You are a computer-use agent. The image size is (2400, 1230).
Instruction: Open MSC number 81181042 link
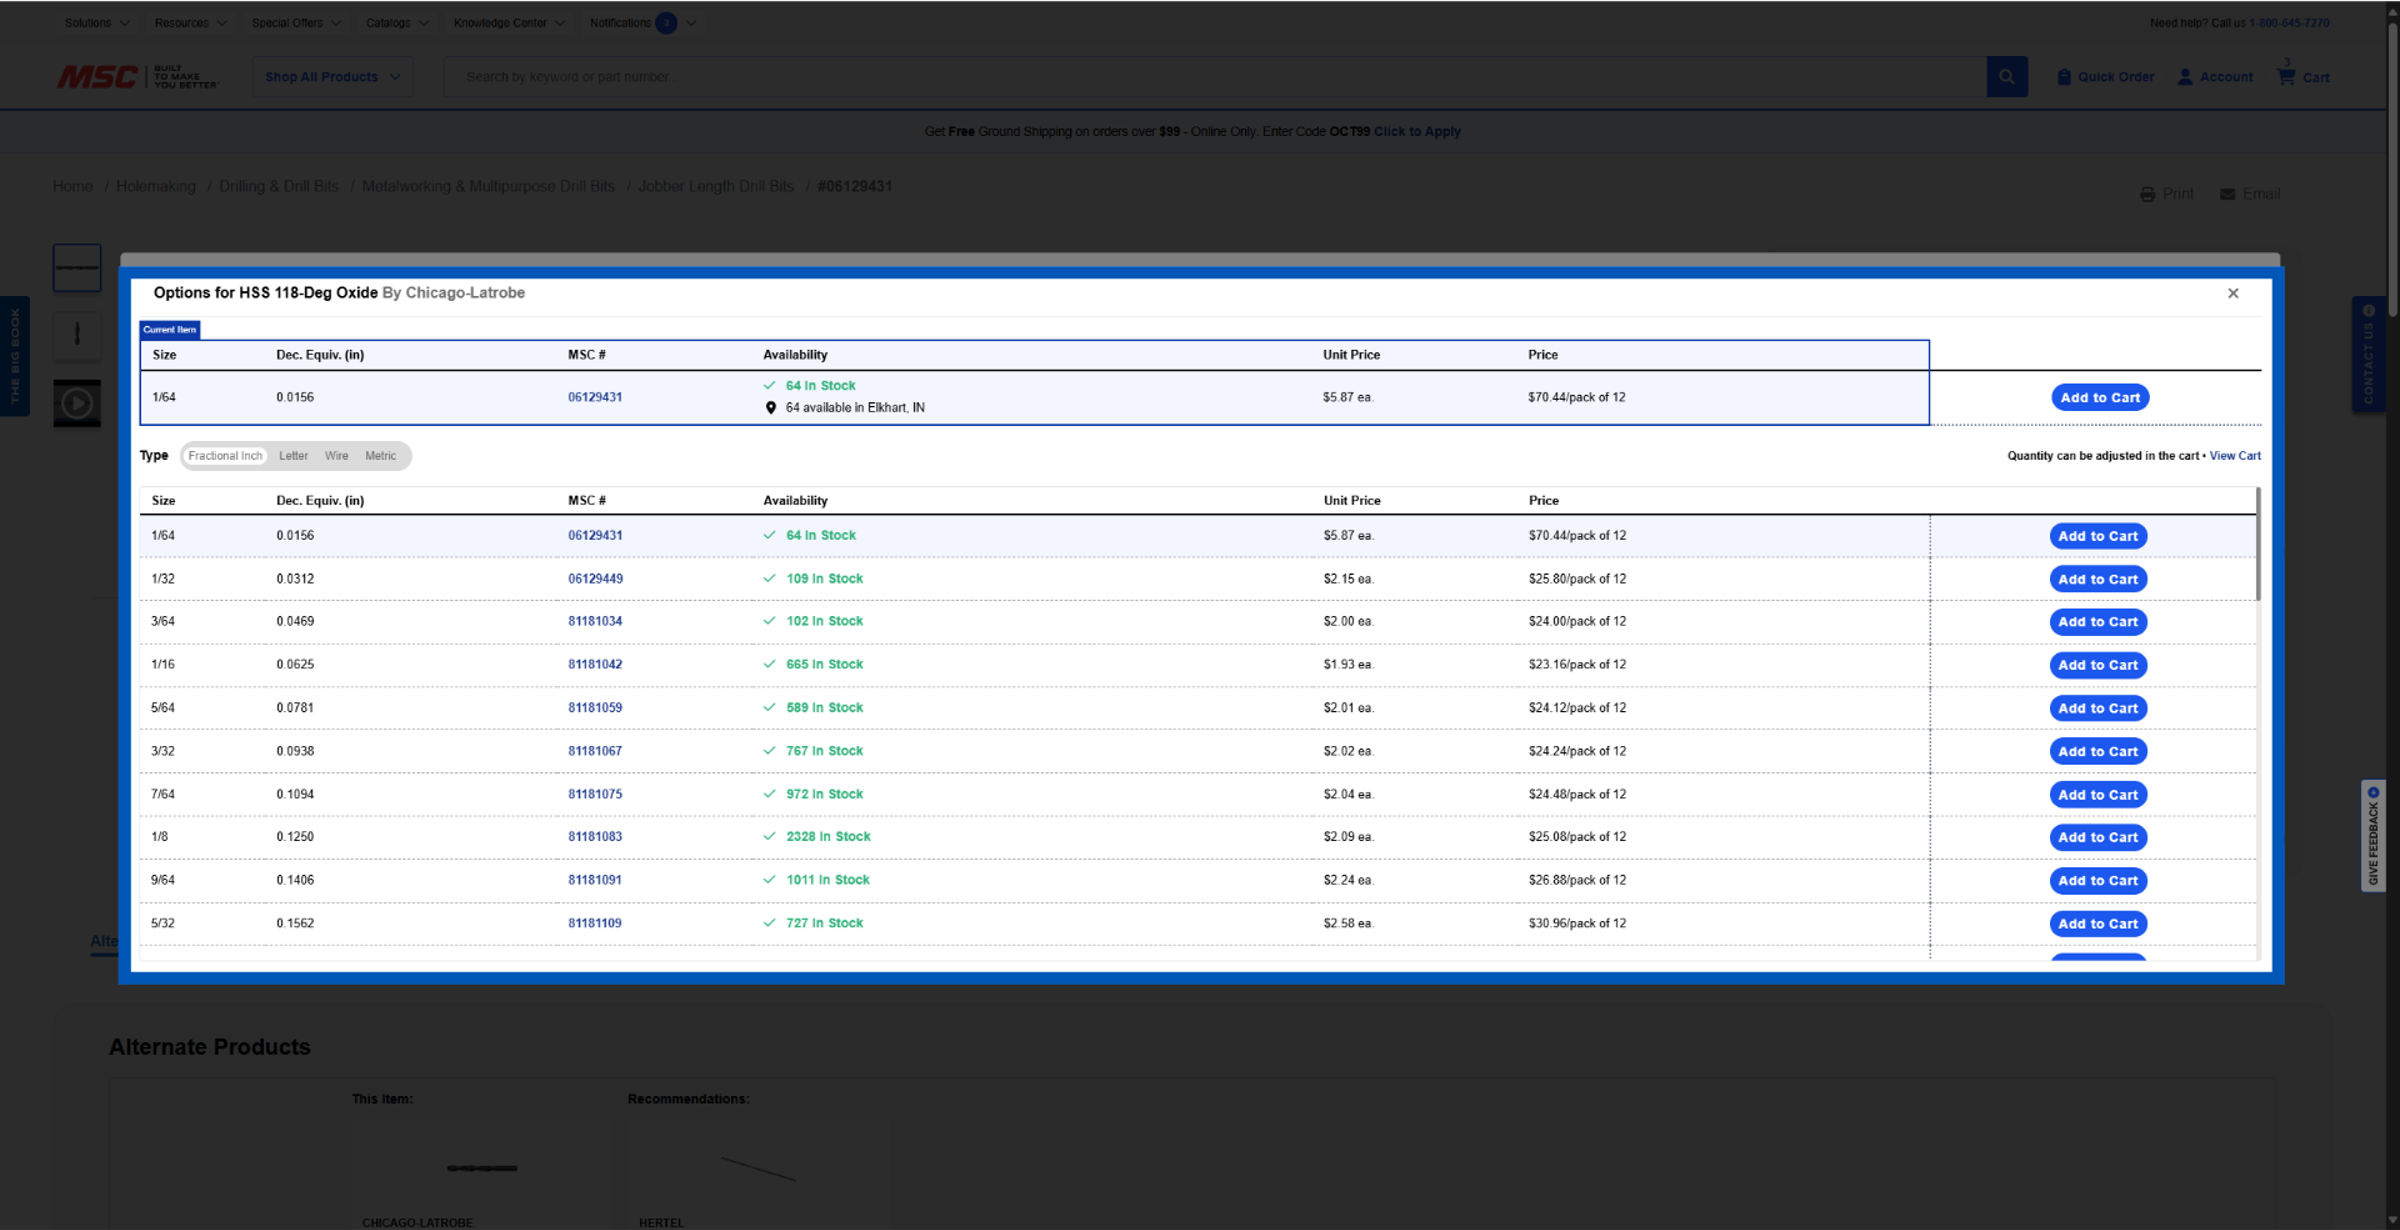[x=595, y=664]
